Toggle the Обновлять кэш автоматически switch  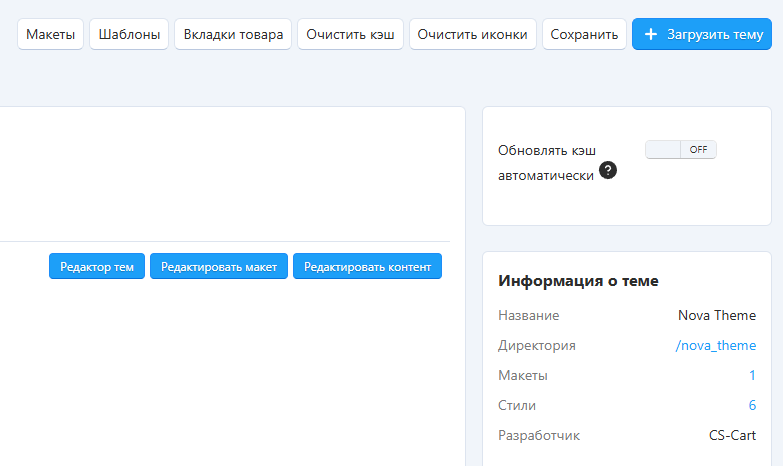pyautogui.click(x=680, y=149)
